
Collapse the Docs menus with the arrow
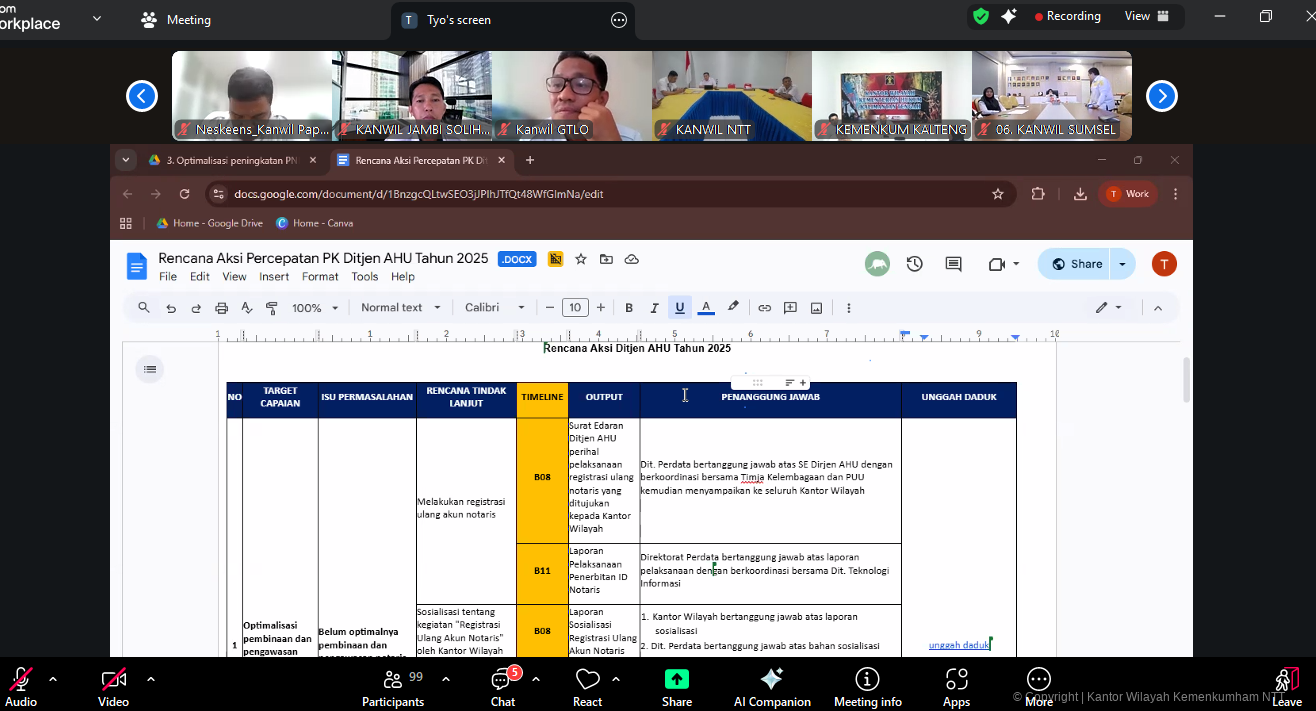click(1158, 308)
